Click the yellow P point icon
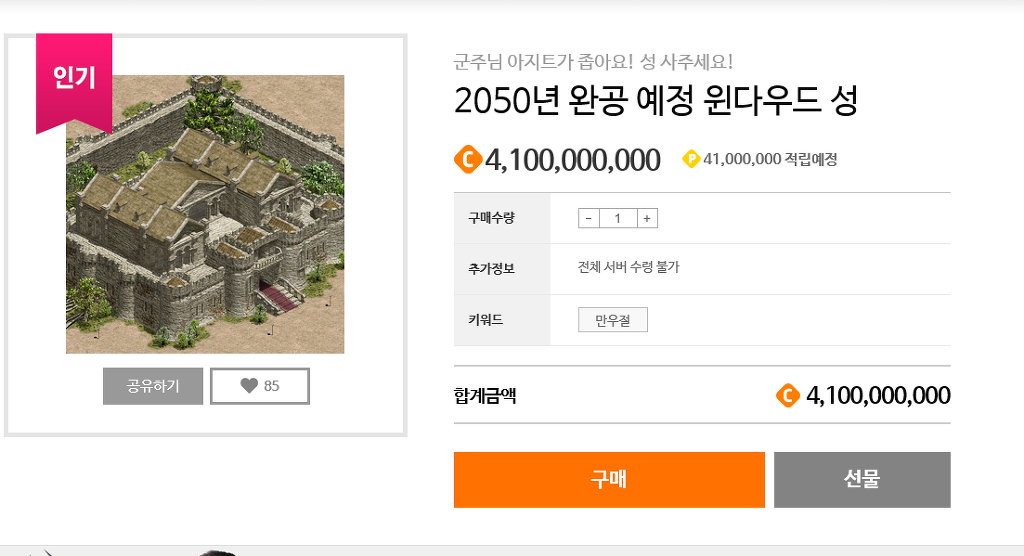Image resolution: width=1024 pixels, height=556 pixels. coord(691,159)
